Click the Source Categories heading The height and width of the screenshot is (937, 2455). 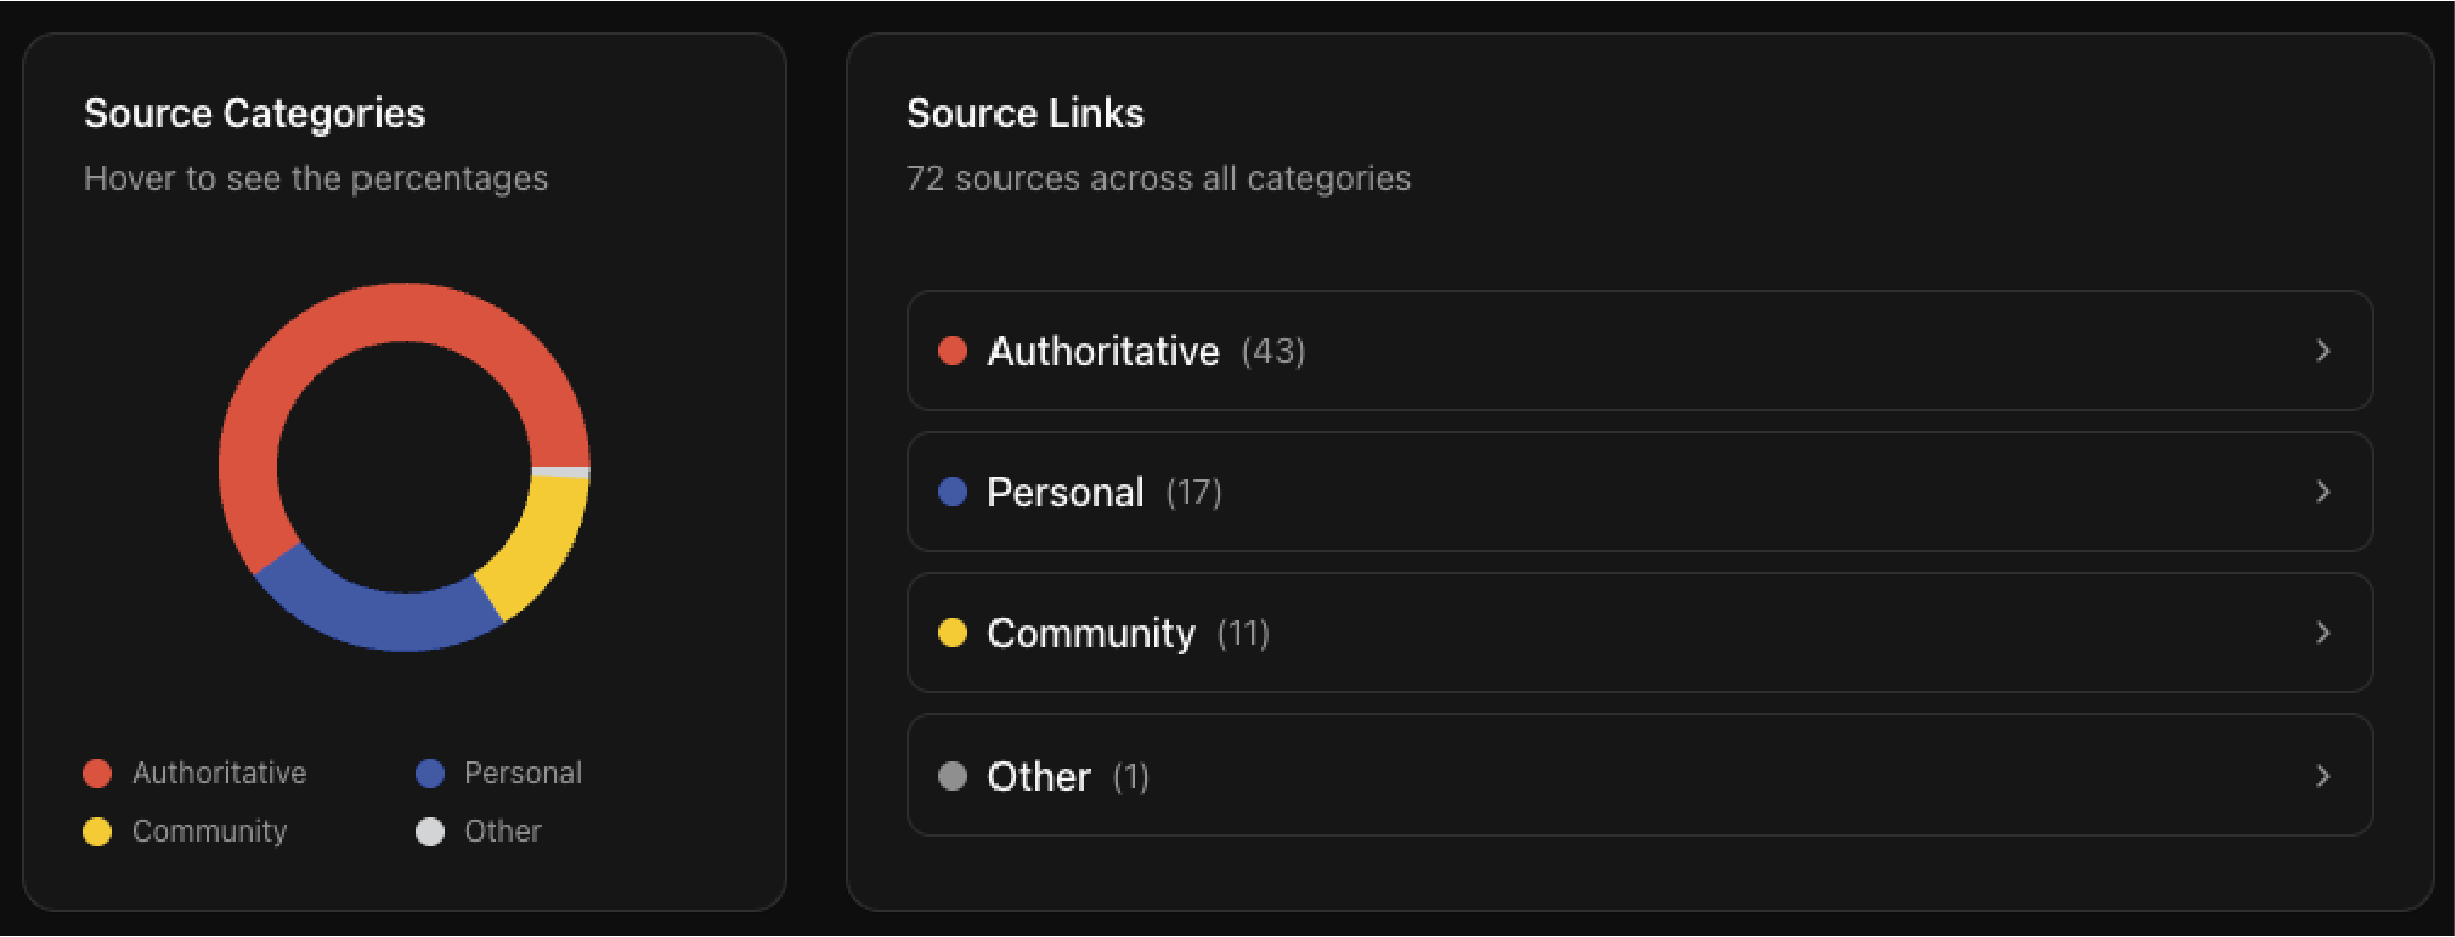click(255, 114)
